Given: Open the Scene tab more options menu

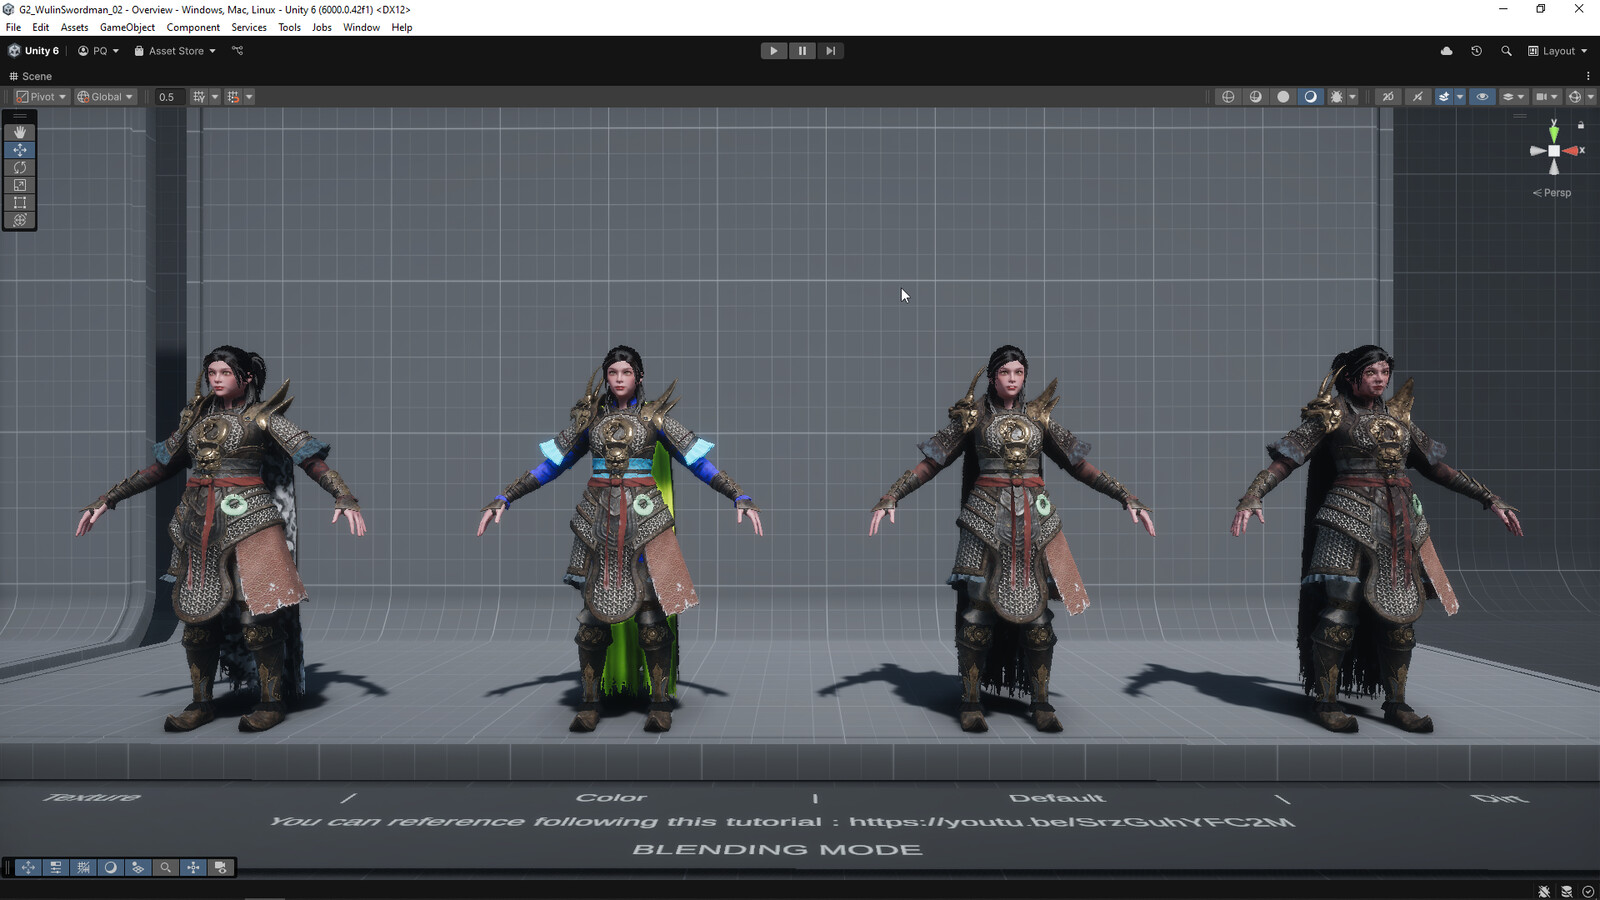Looking at the screenshot, I should click(1588, 76).
